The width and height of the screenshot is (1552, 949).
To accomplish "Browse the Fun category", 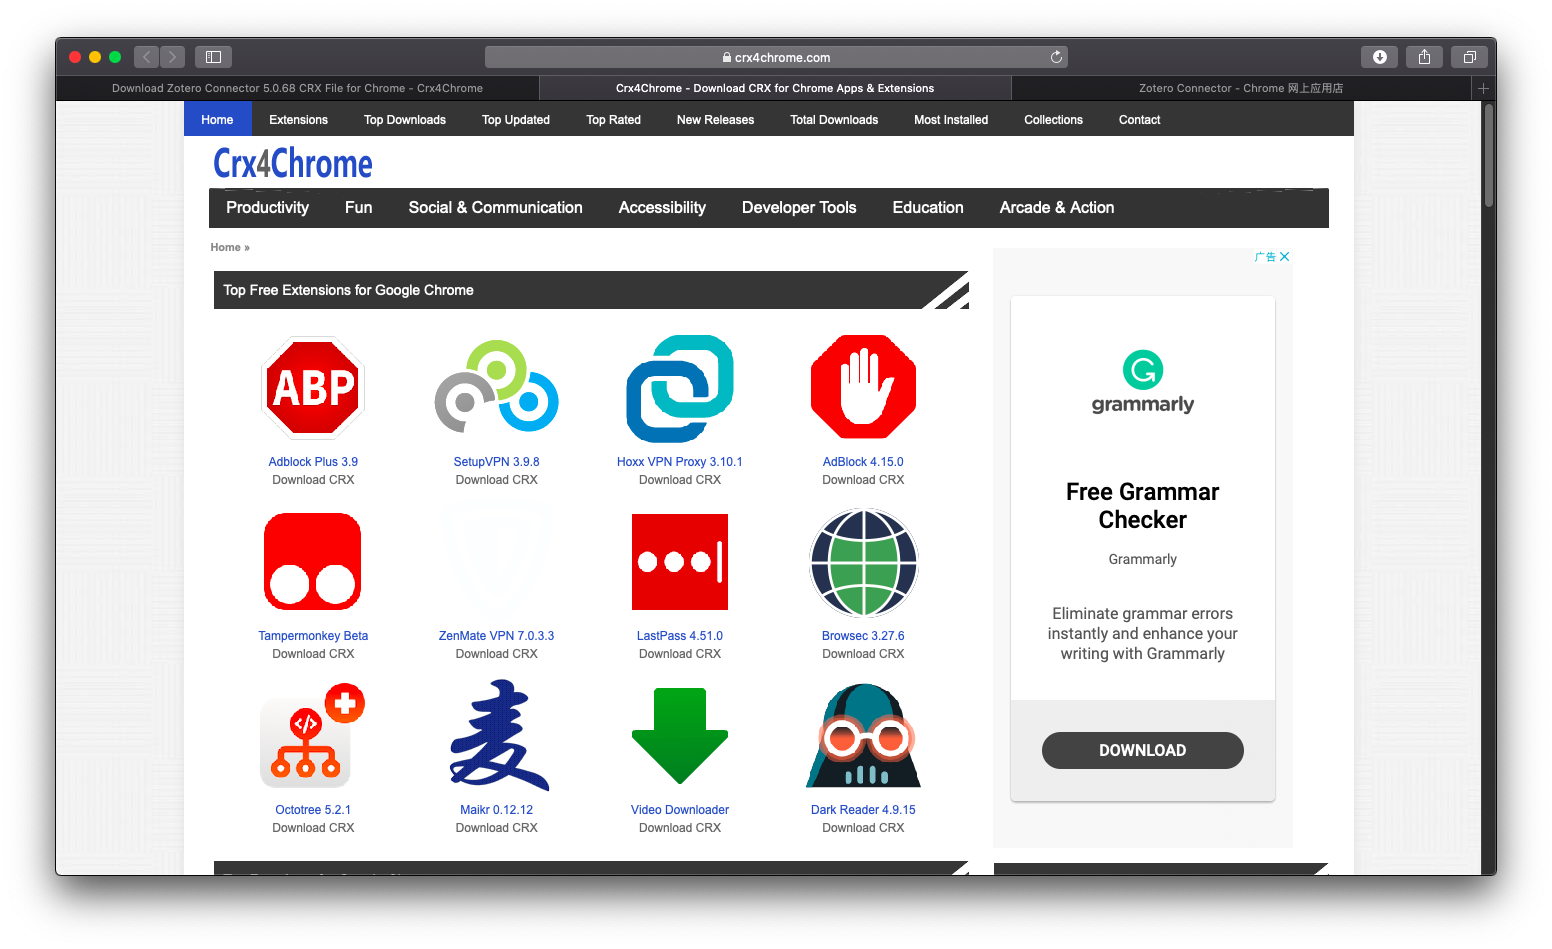I will 358,207.
